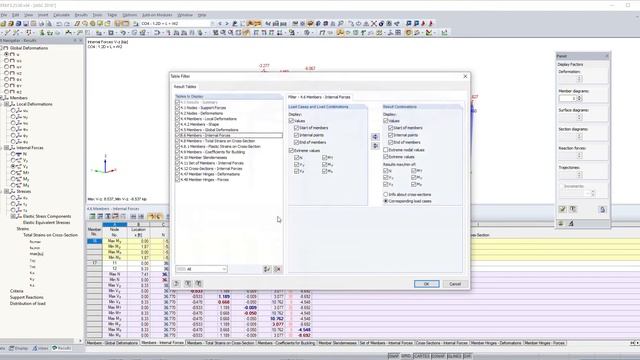Close the right-side Panel with its X
The image size is (640, 360).
point(607,56)
